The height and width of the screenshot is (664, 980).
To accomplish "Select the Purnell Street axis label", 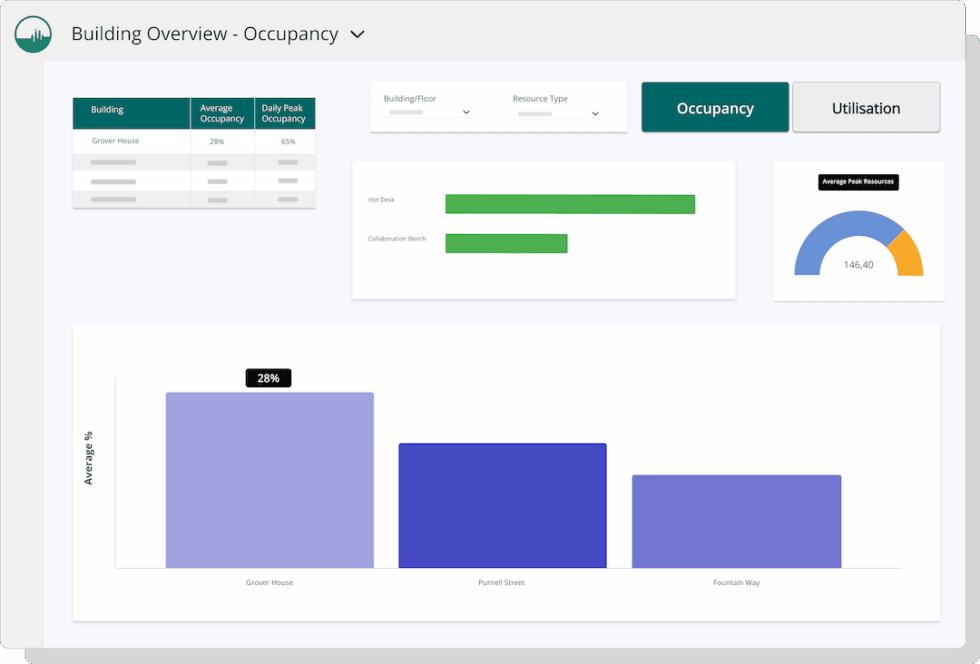I will click(x=502, y=582).
